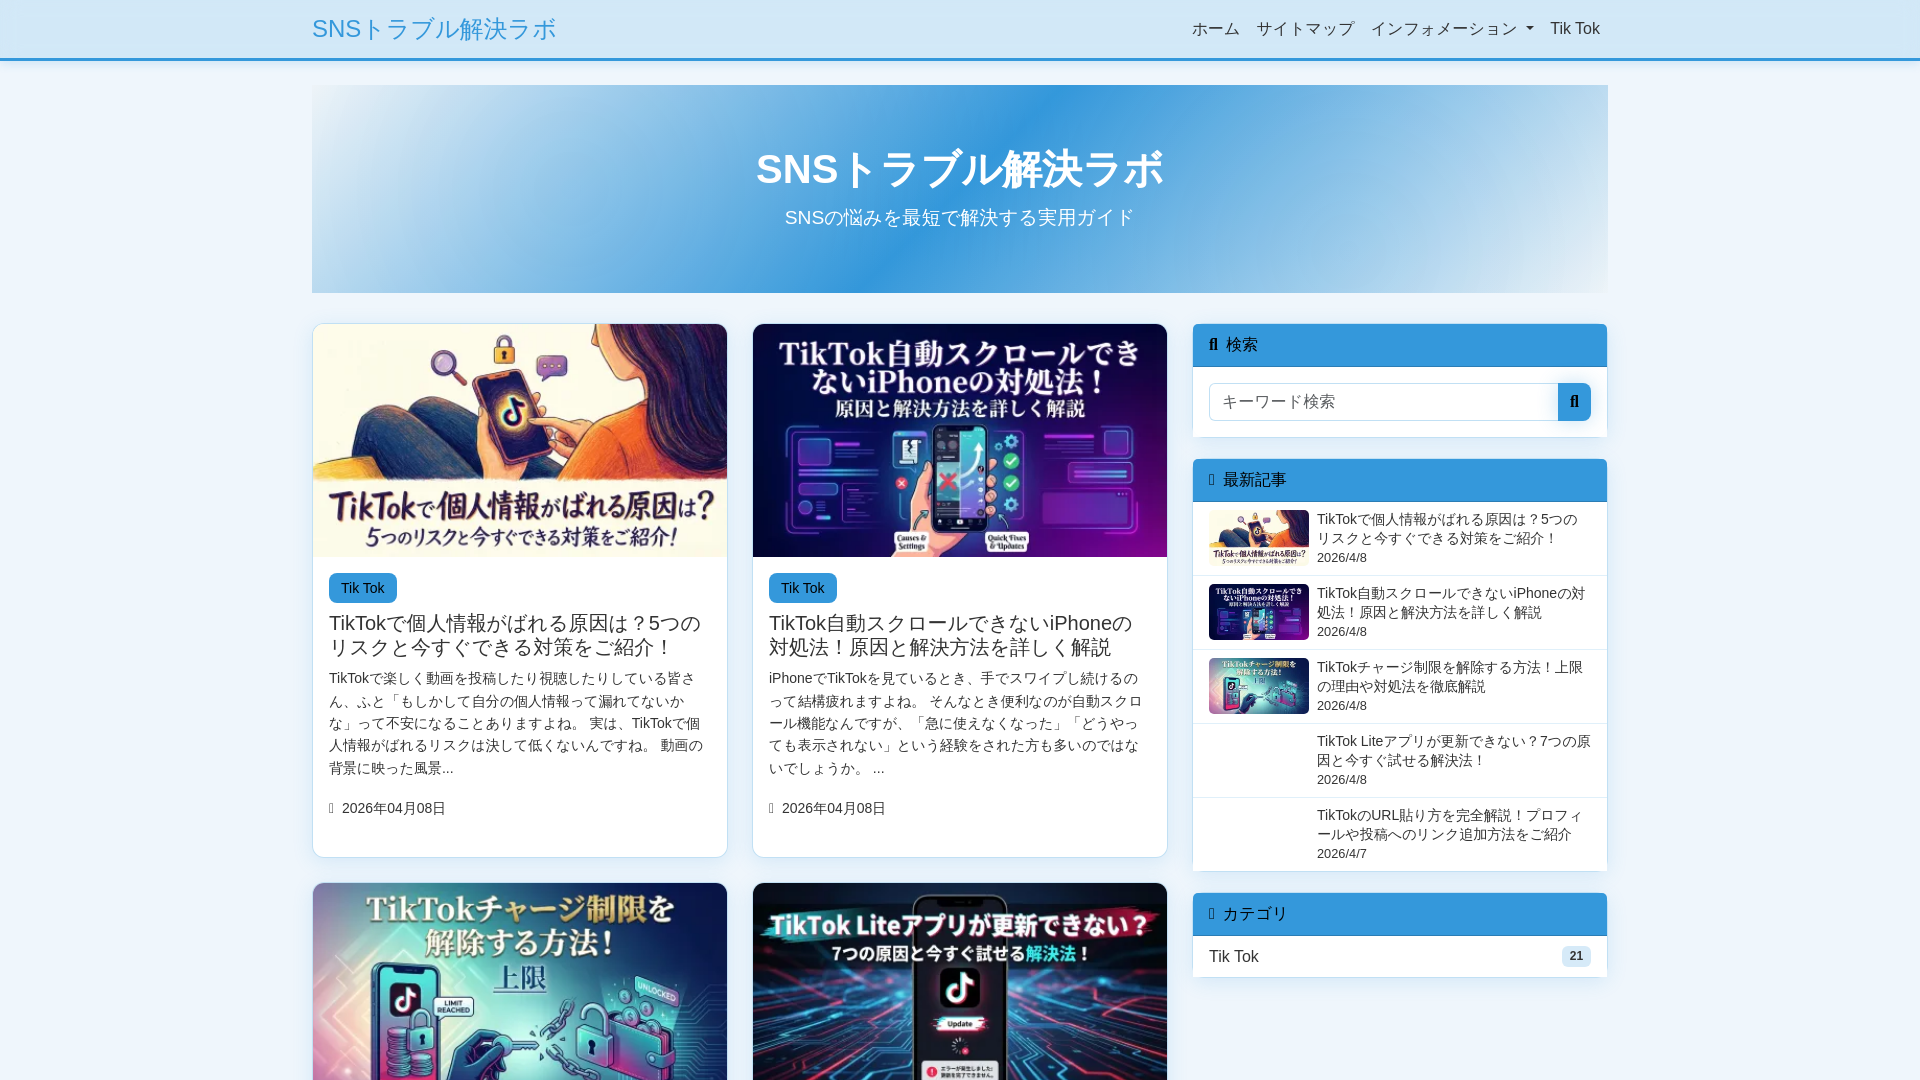Click date 2026年04月08日 on the personal info card
1920x1080 pixels.
(394, 808)
